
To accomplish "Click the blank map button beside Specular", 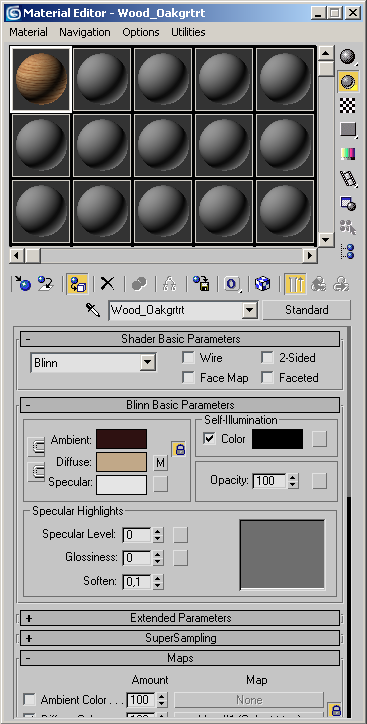I will click(x=160, y=484).
